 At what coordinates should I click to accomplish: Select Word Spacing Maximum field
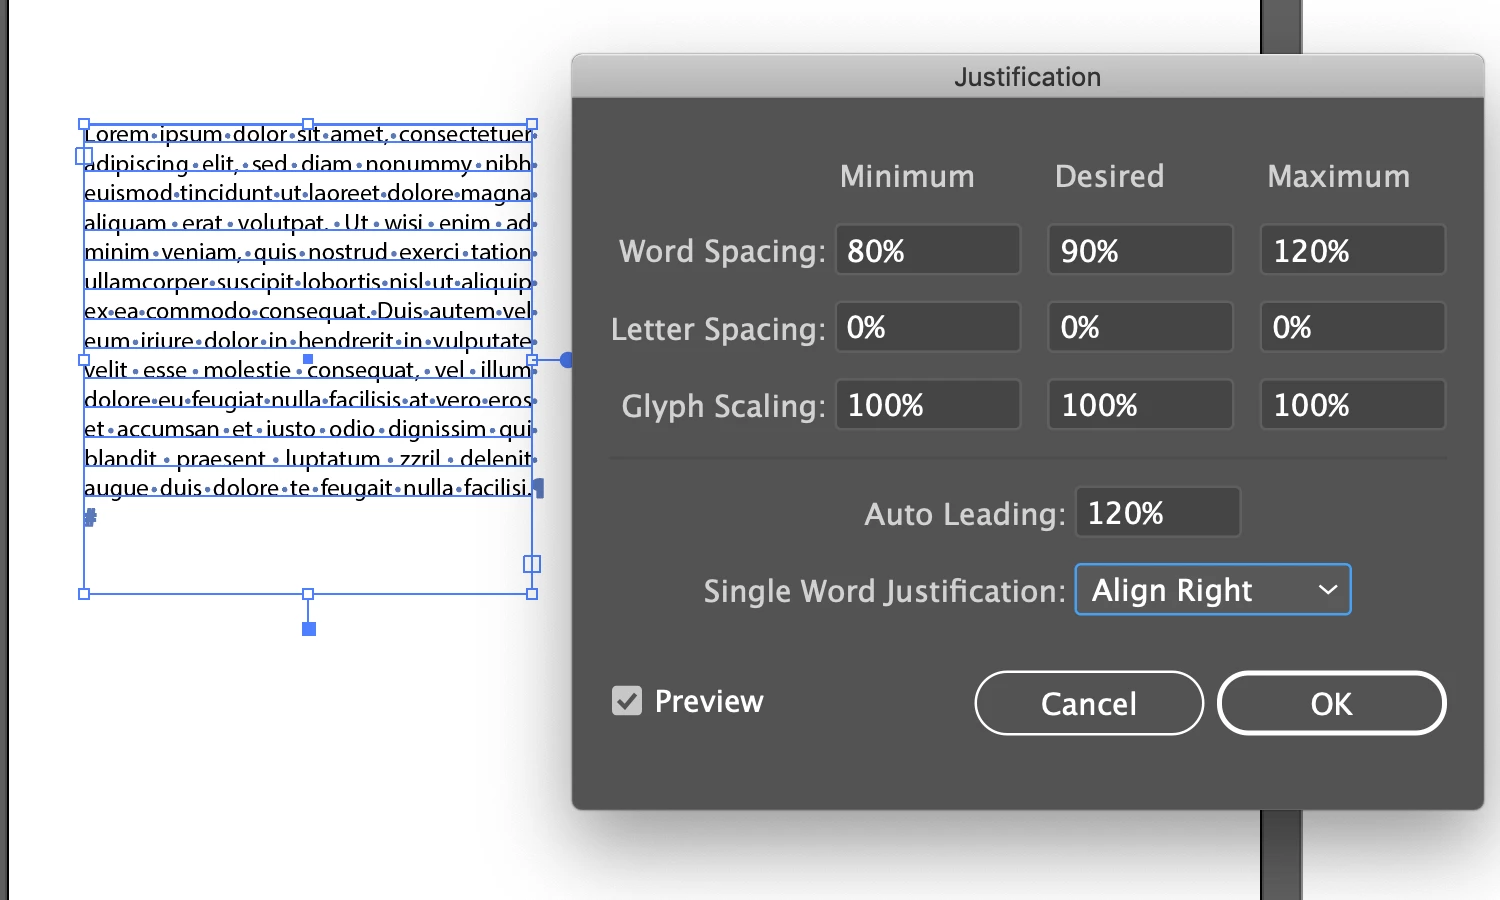click(1352, 250)
